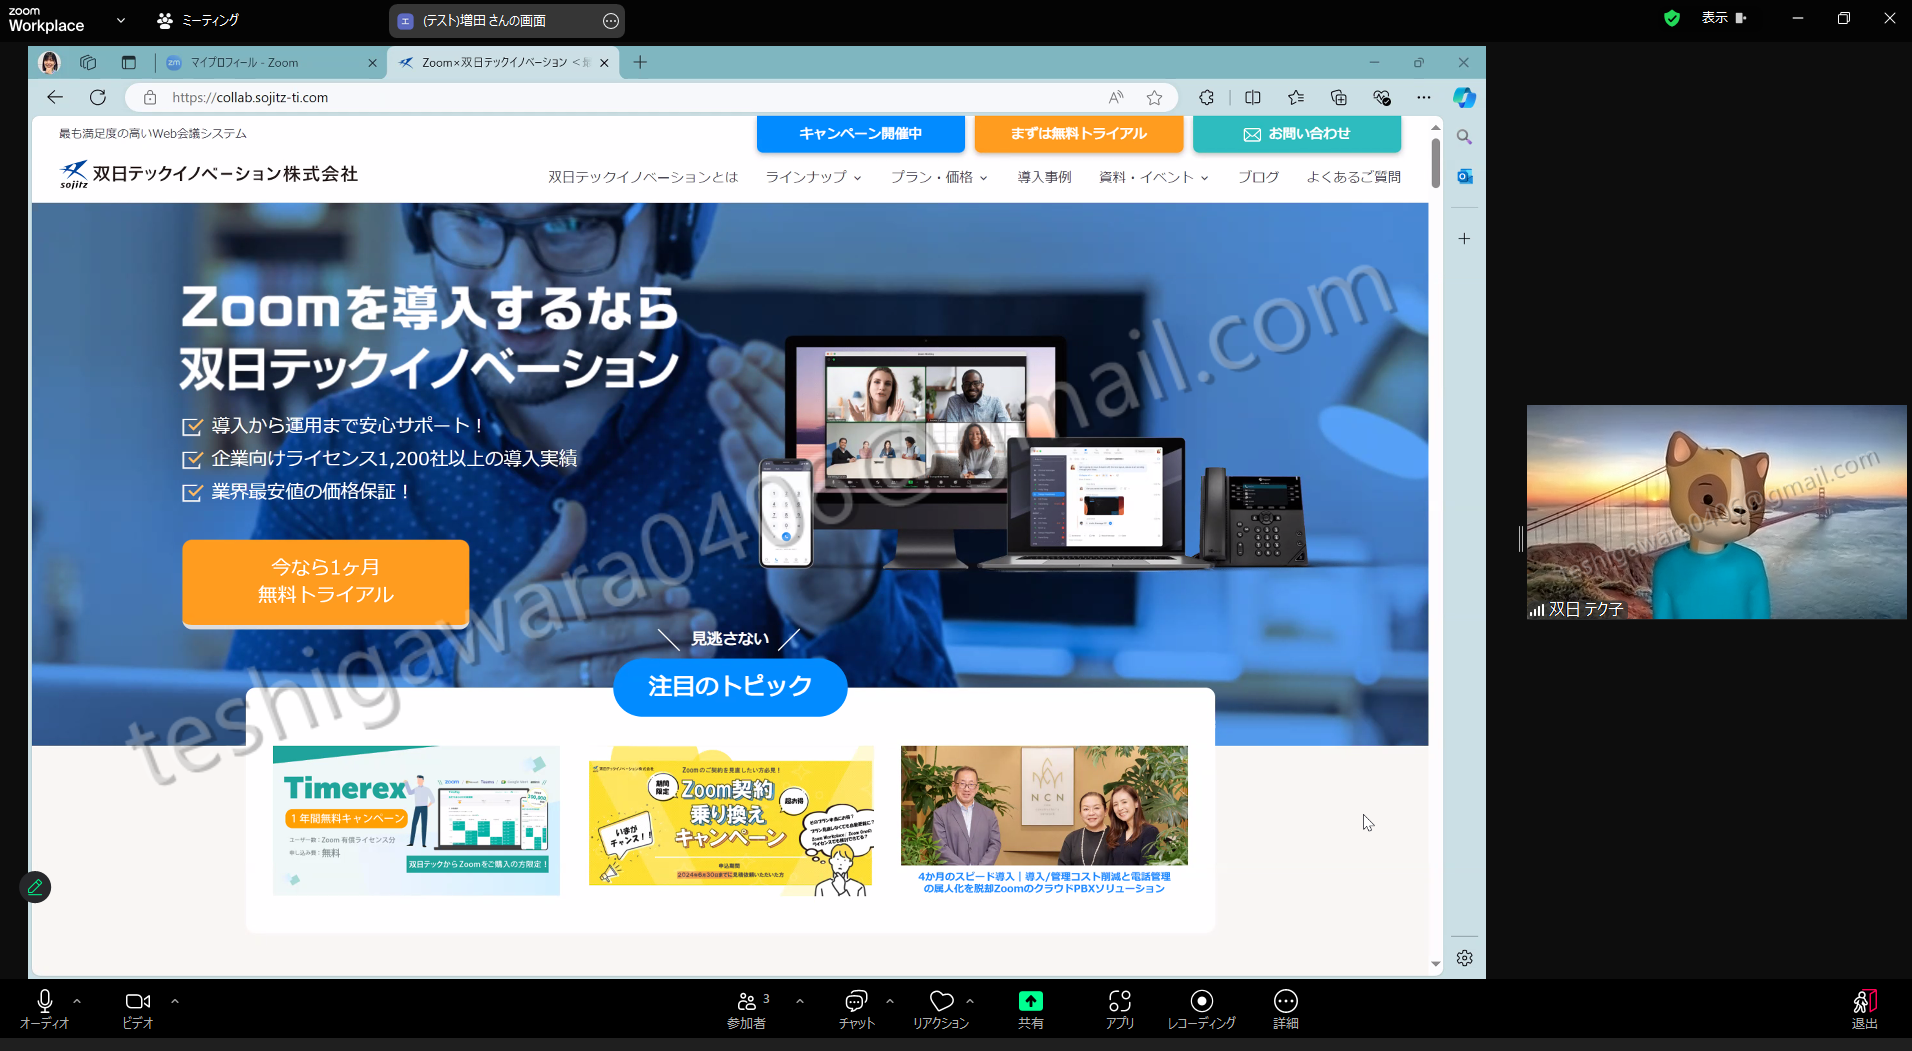This screenshot has height=1051, width=1912.
Task: Toggle read aloud icon in address bar
Action: coord(1116,97)
